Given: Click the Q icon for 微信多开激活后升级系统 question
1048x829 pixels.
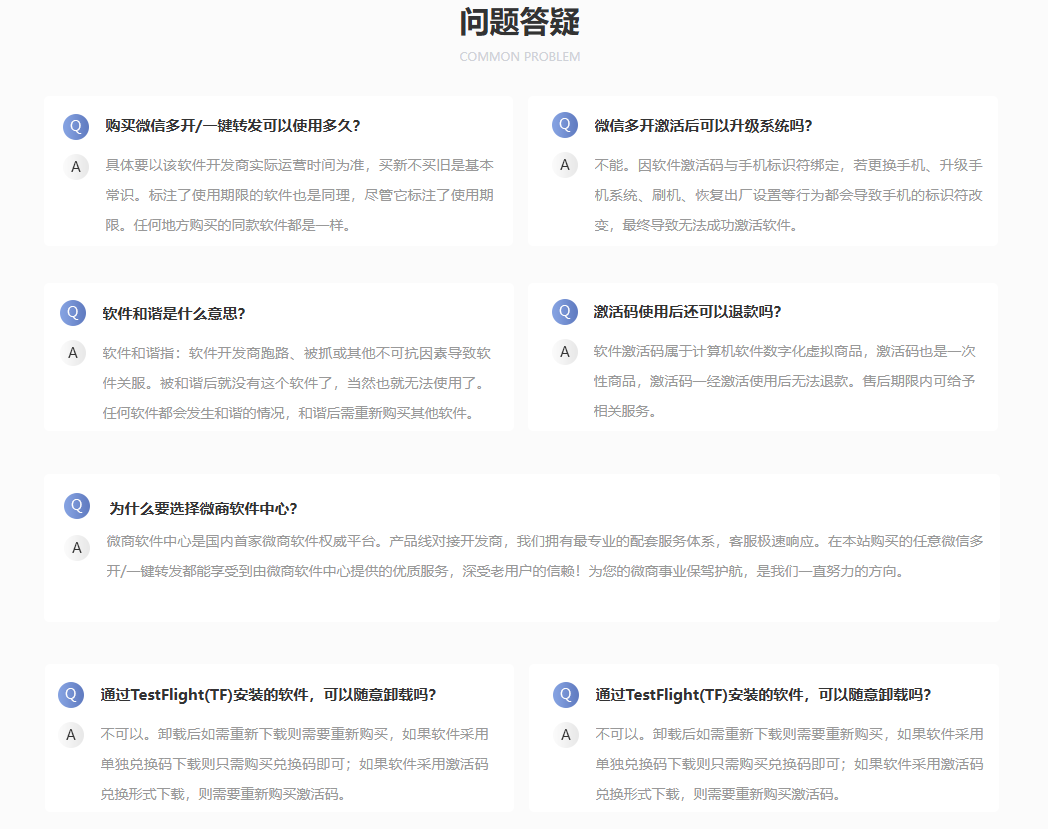Looking at the screenshot, I should 564,126.
